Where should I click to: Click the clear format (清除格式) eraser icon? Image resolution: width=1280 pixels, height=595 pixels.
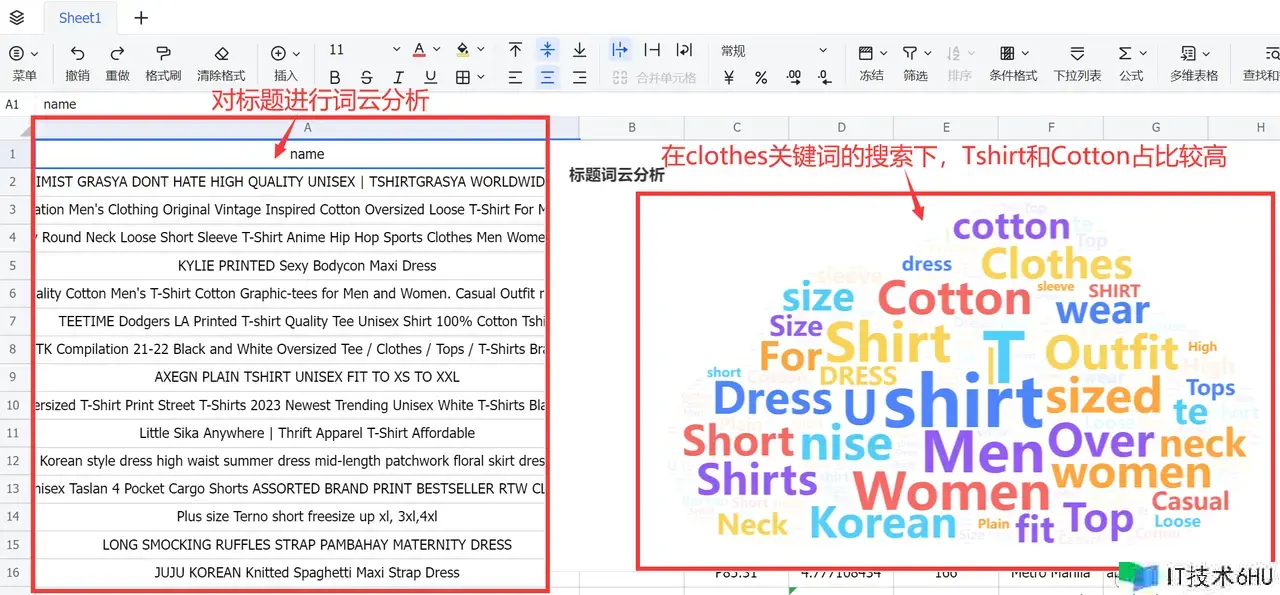click(x=221, y=53)
